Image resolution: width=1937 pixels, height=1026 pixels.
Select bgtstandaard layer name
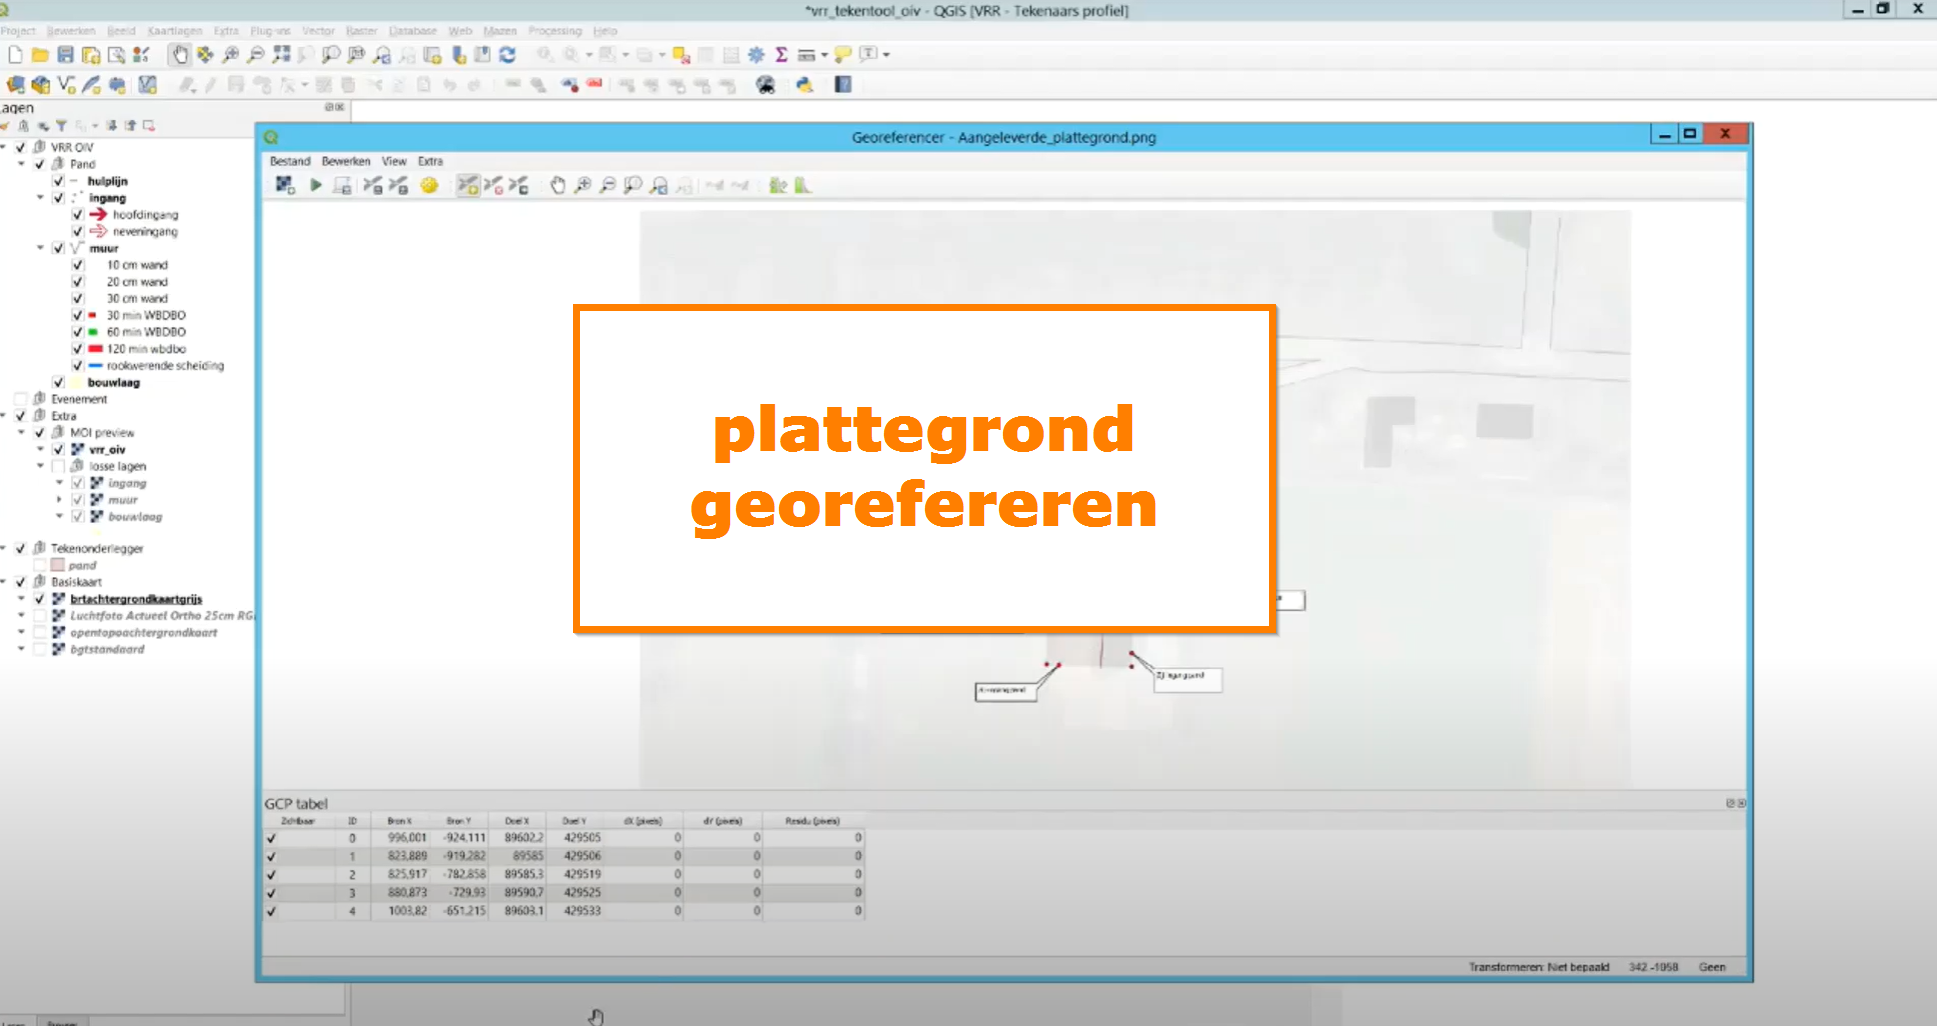point(107,650)
